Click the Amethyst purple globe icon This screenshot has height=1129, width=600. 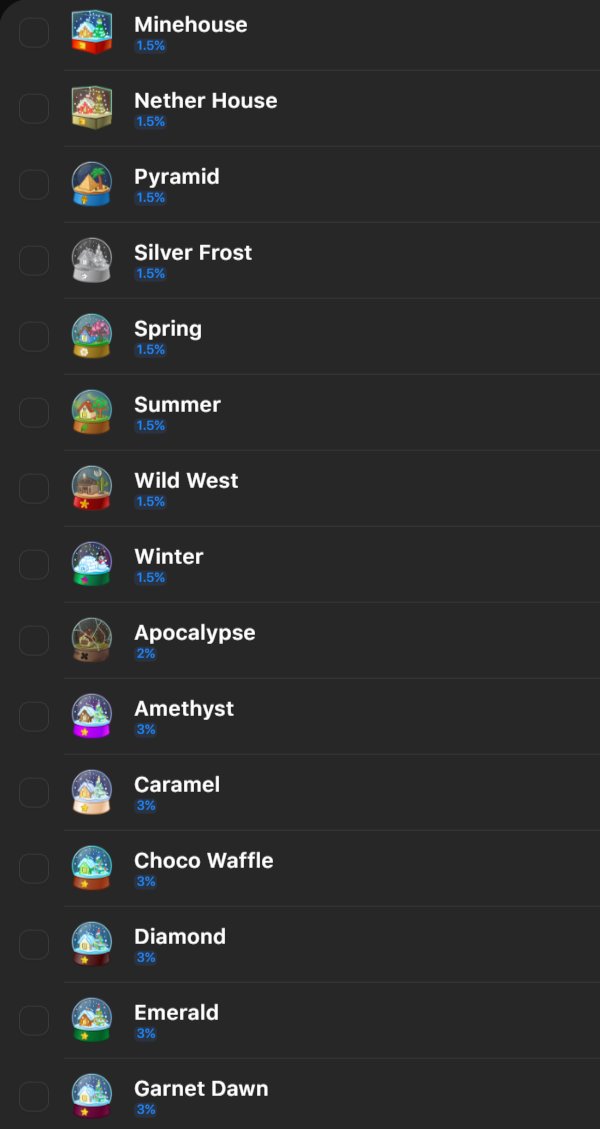pos(92,716)
